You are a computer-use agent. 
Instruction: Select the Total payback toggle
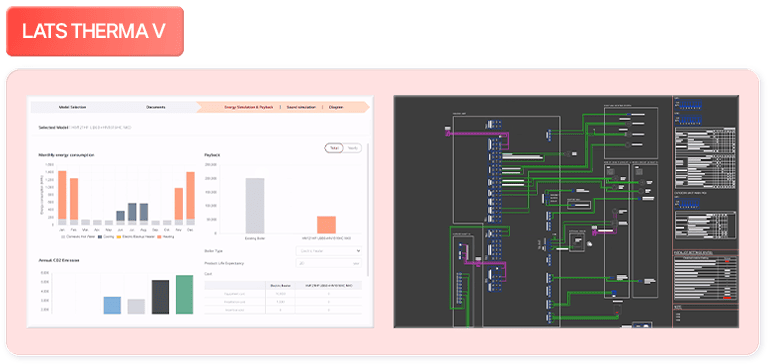(x=335, y=147)
